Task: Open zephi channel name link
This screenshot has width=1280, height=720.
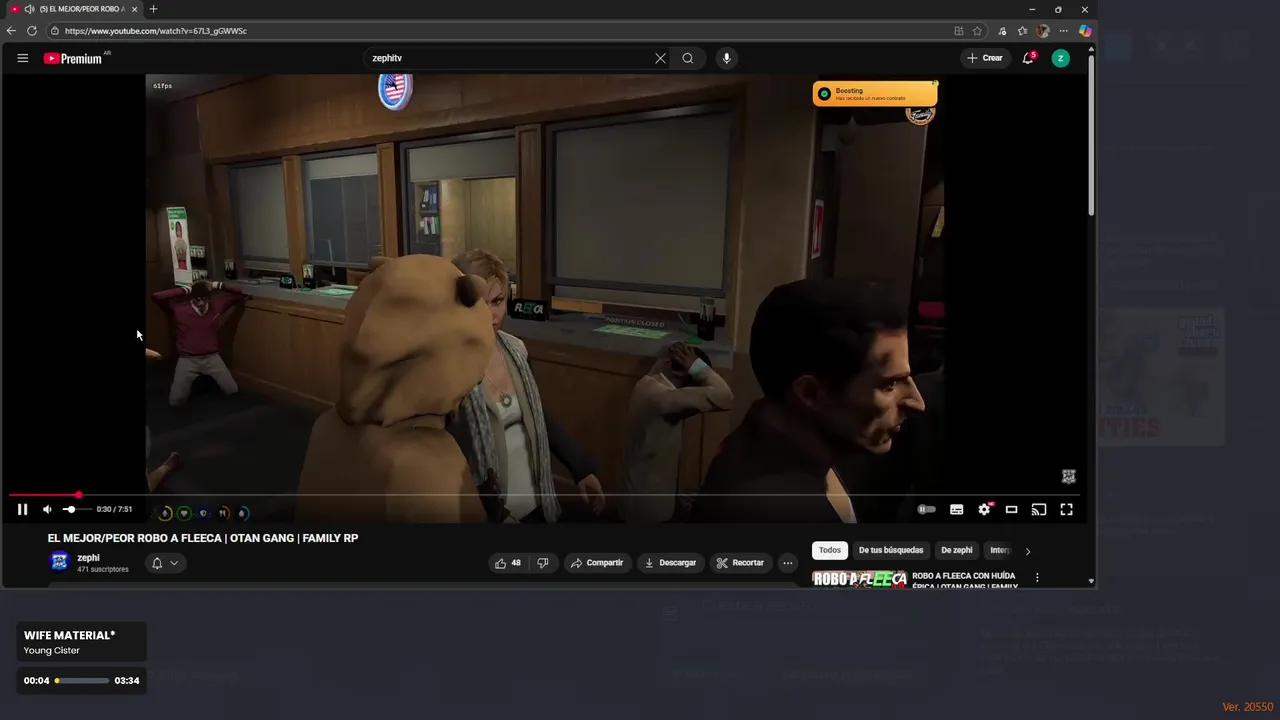Action: 88,558
